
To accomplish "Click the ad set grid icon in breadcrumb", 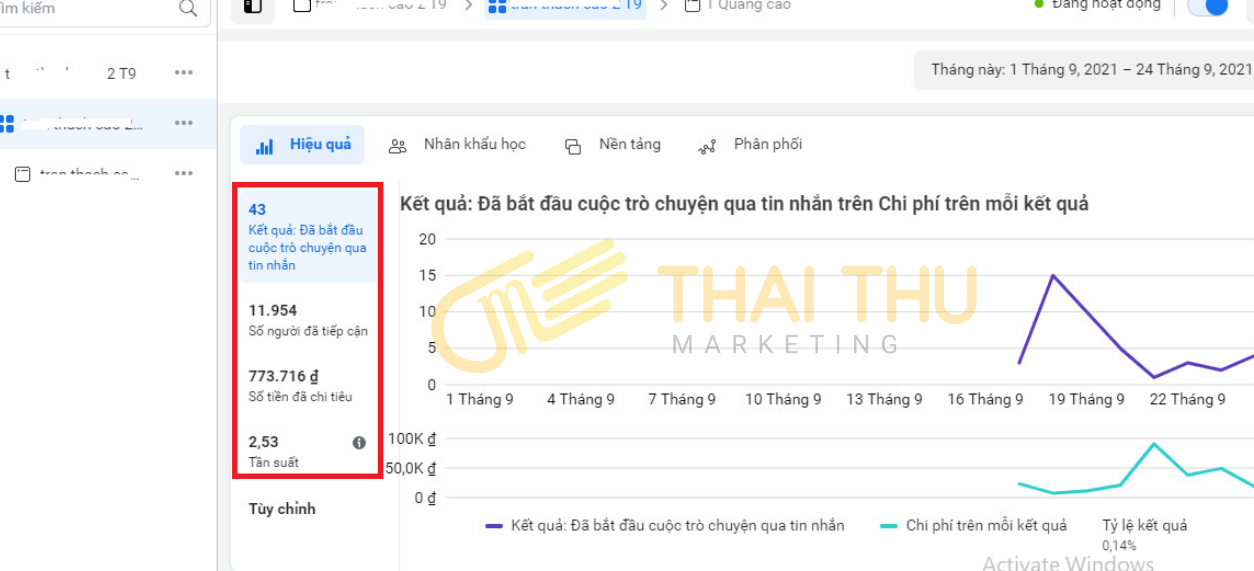I will [496, 7].
